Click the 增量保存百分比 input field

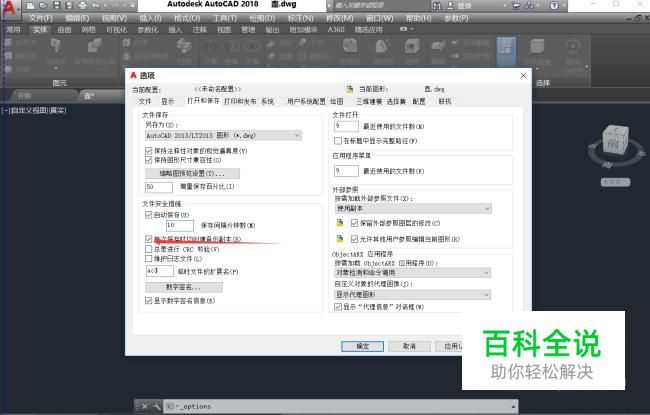[159, 187]
